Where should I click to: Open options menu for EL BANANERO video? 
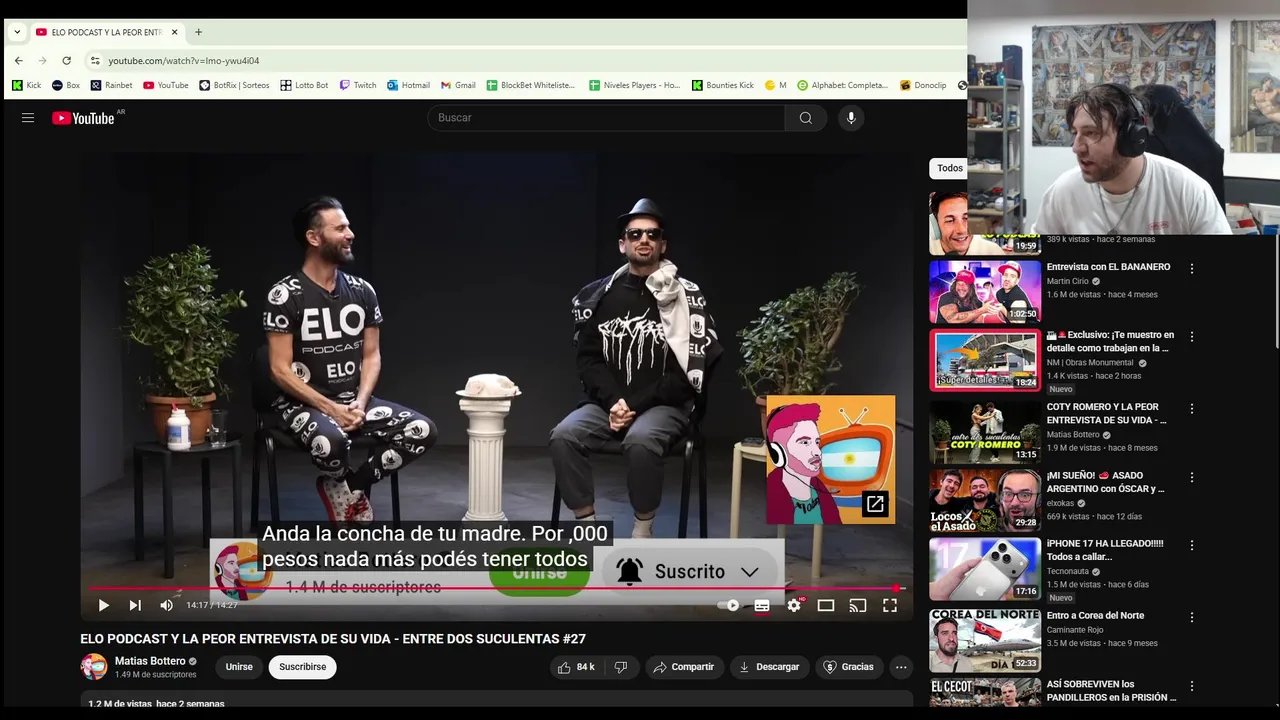tap(1192, 268)
